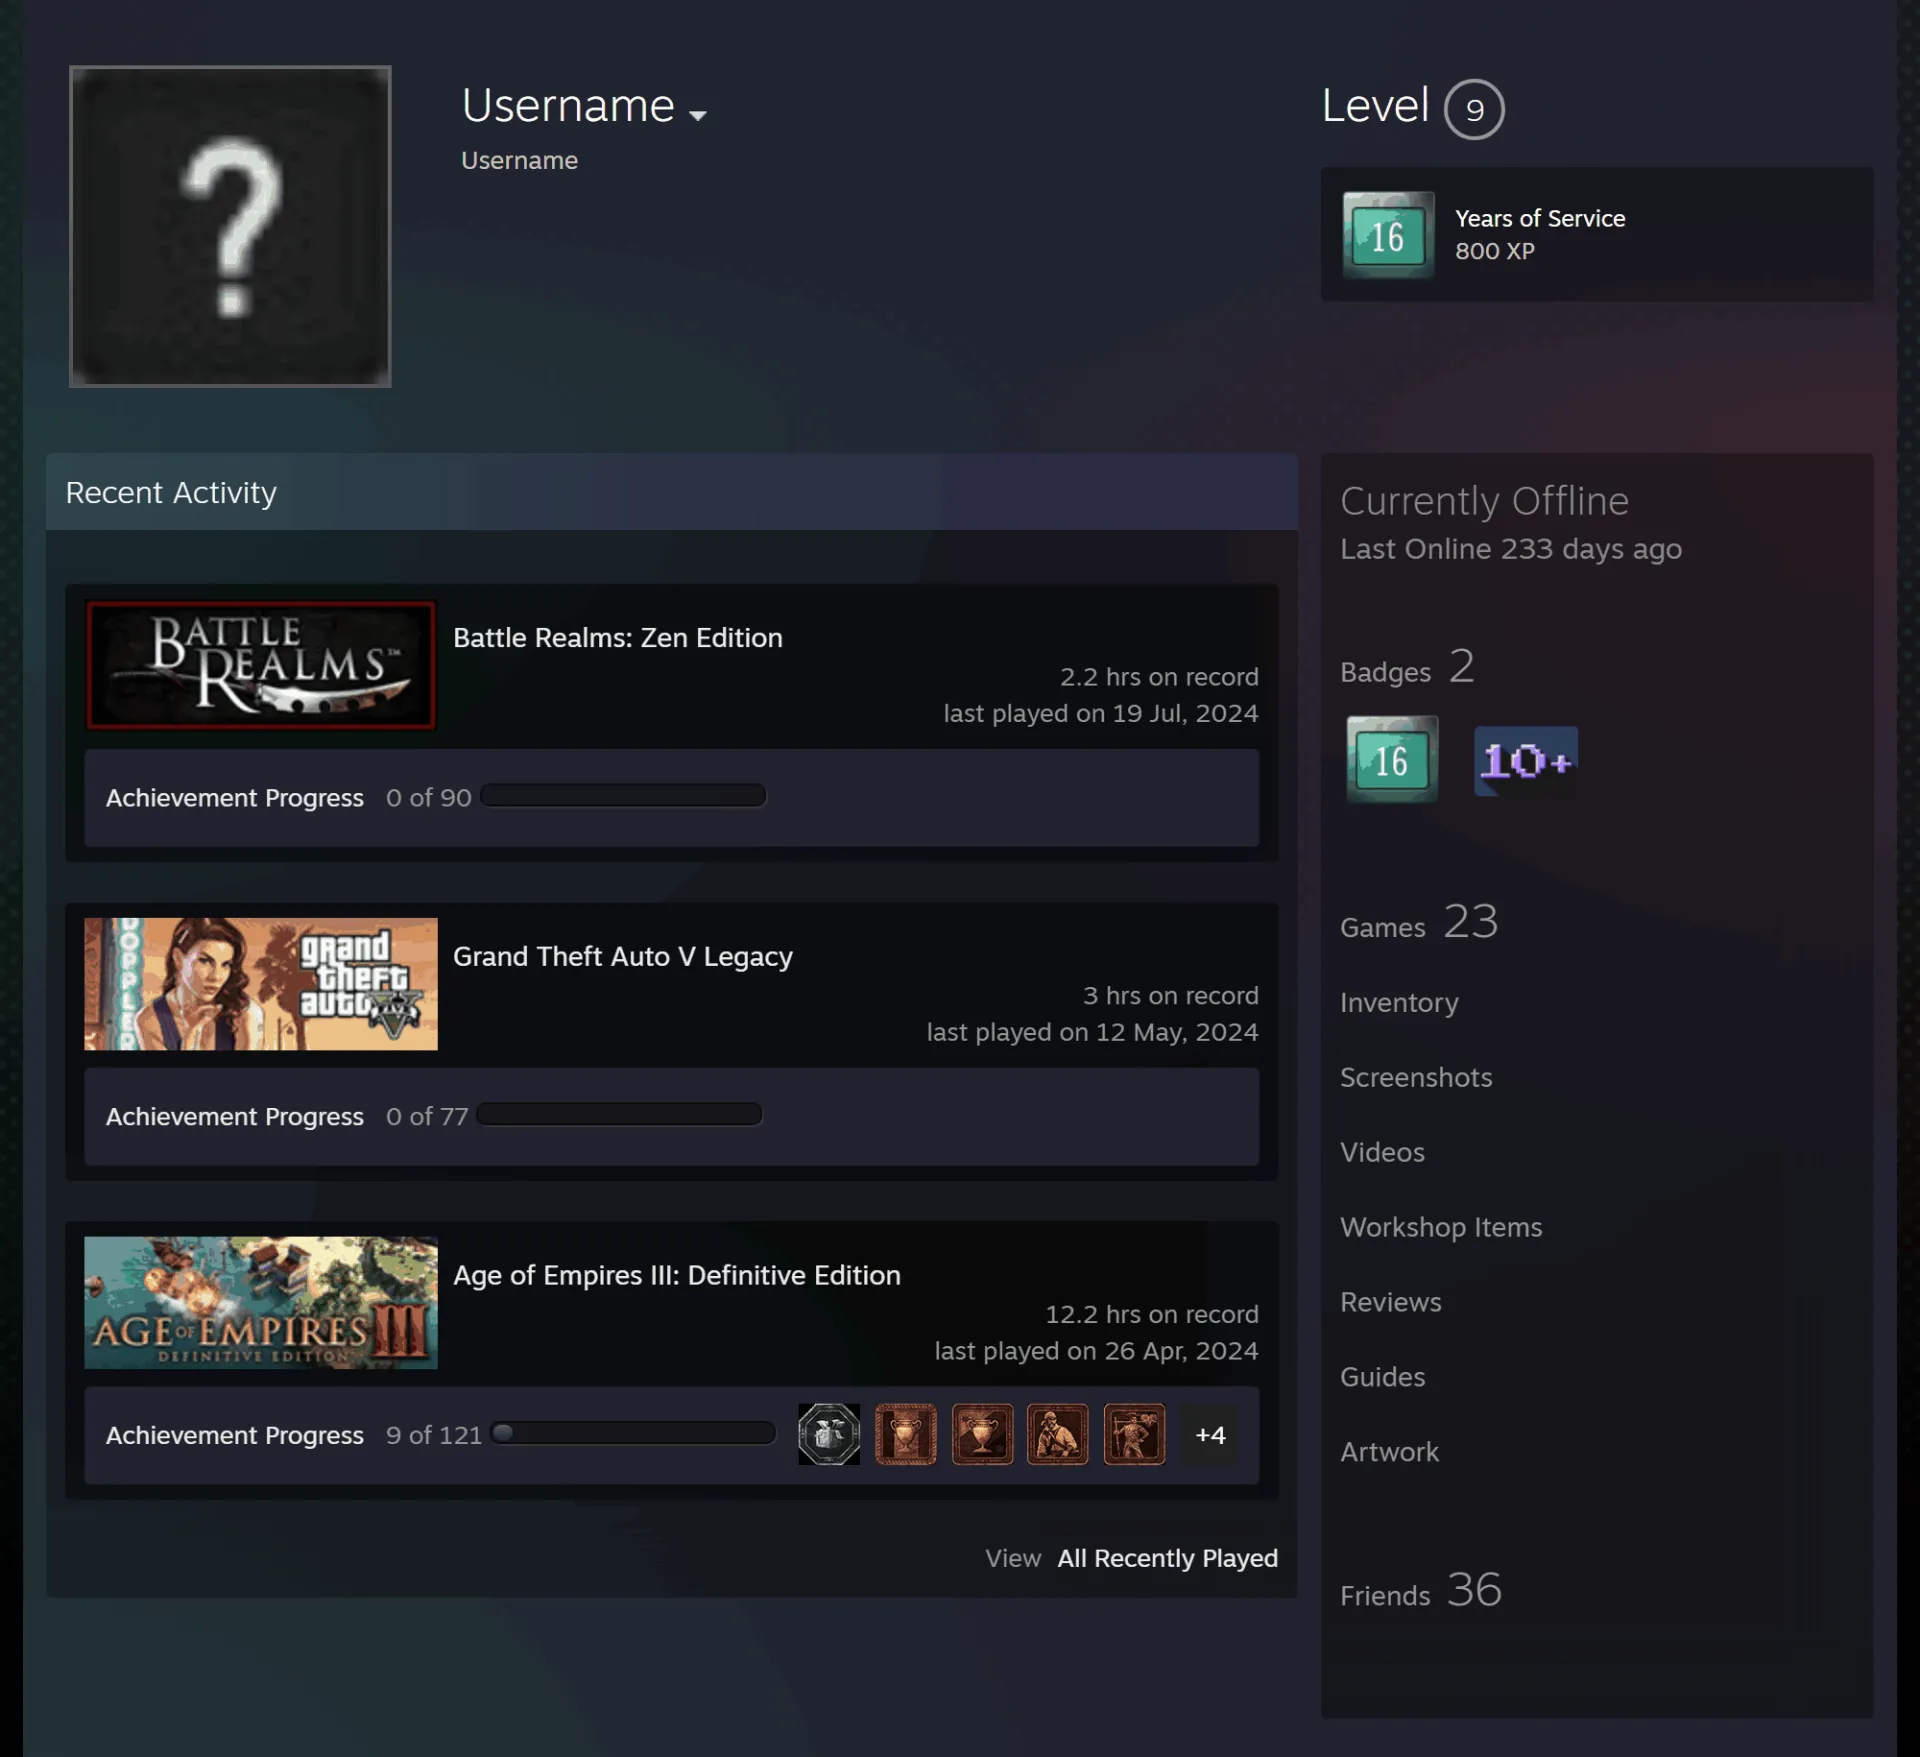Click the Battle Realms 0 of 90 progress bar
1920x1757 pixels.
623,796
